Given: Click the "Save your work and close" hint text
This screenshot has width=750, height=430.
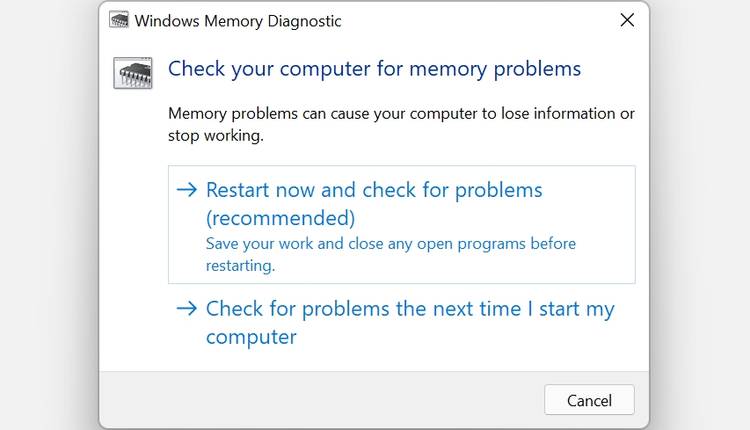Looking at the screenshot, I should click(x=390, y=243).
